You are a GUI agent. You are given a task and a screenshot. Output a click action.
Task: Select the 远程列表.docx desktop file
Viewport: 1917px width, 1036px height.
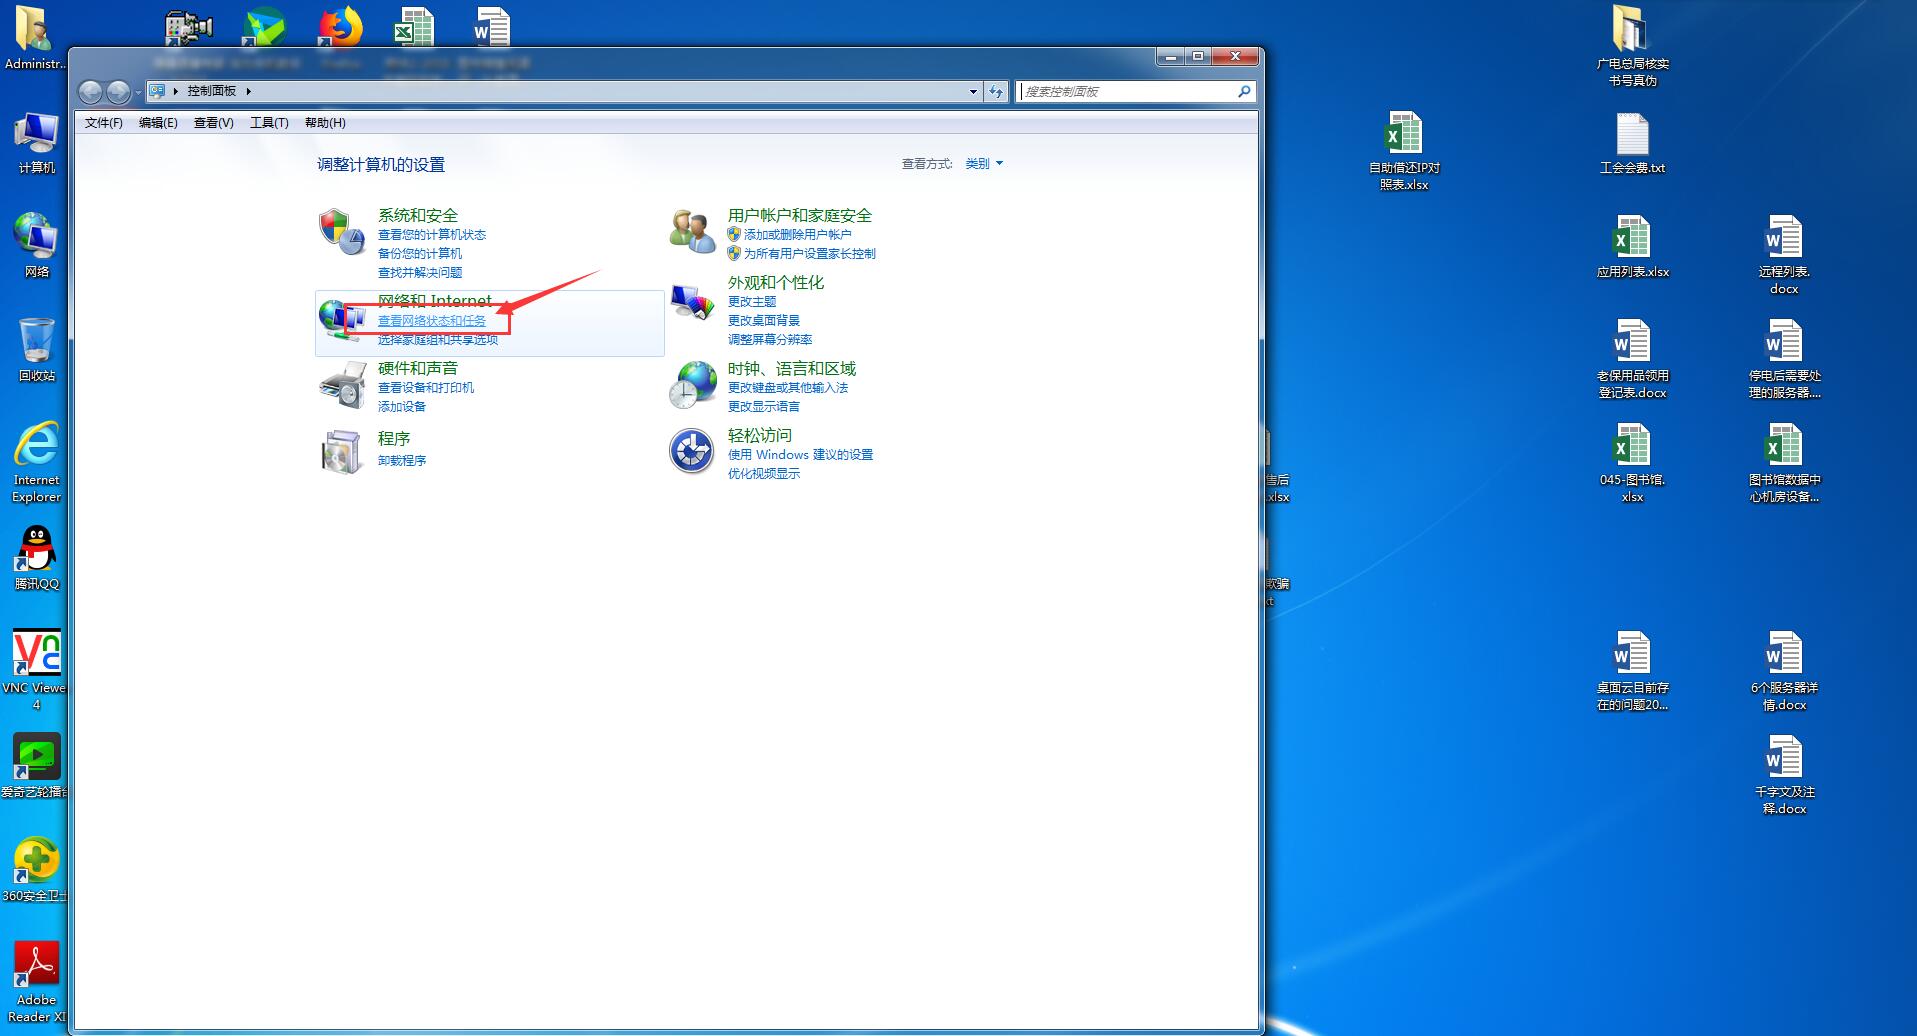[1784, 255]
